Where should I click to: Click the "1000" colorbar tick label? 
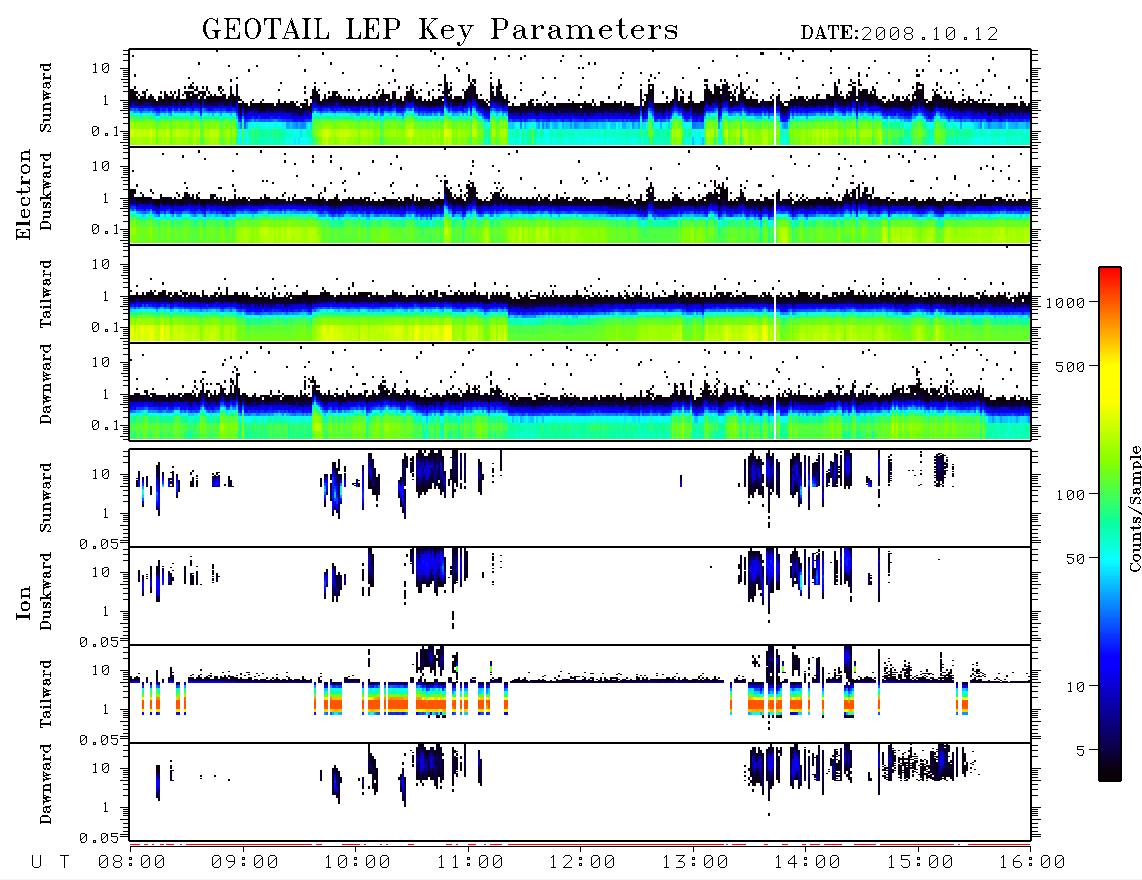(x=1065, y=302)
